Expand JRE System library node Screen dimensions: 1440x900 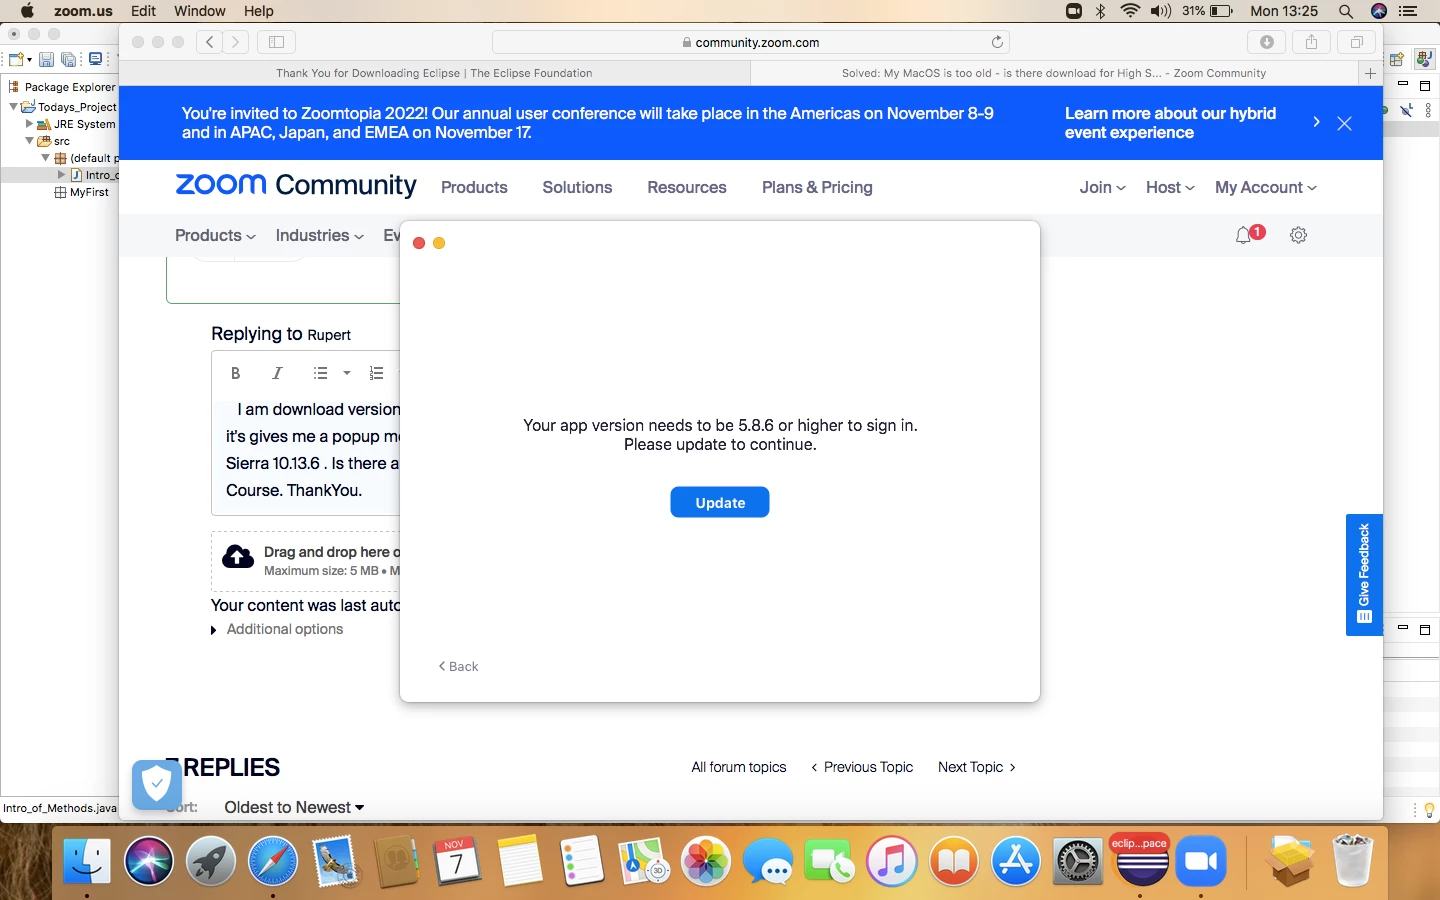(29, 124)
